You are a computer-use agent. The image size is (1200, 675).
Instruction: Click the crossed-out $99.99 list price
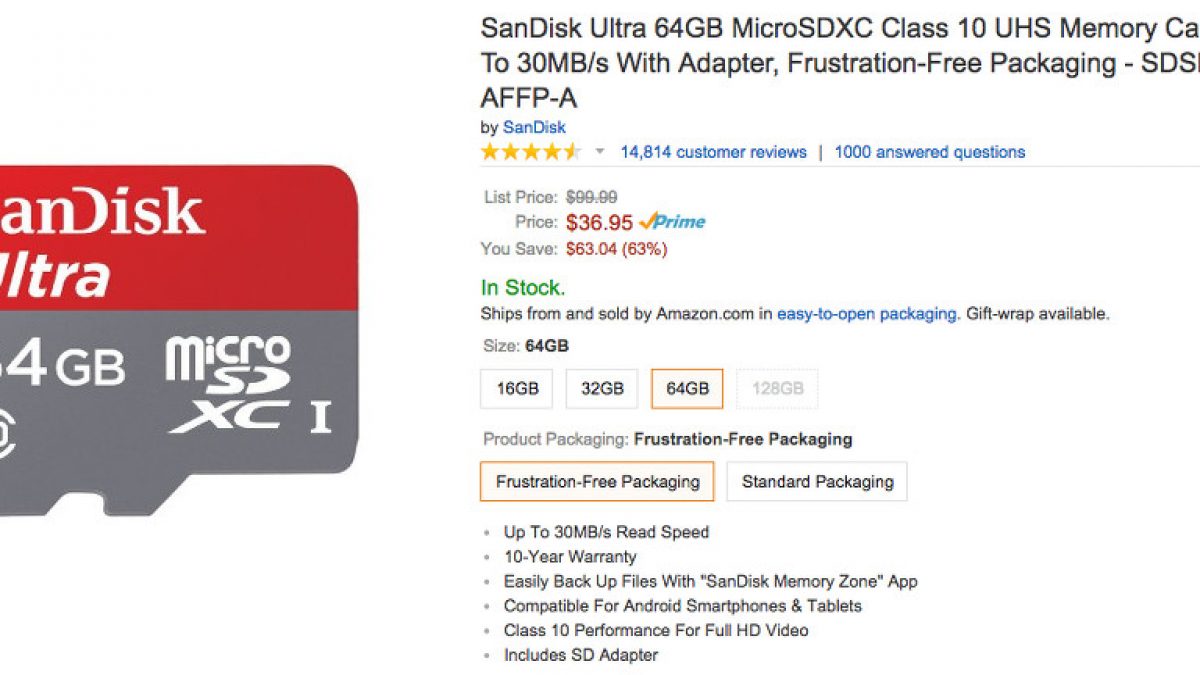pyautogui.click(x=591, y=197)
